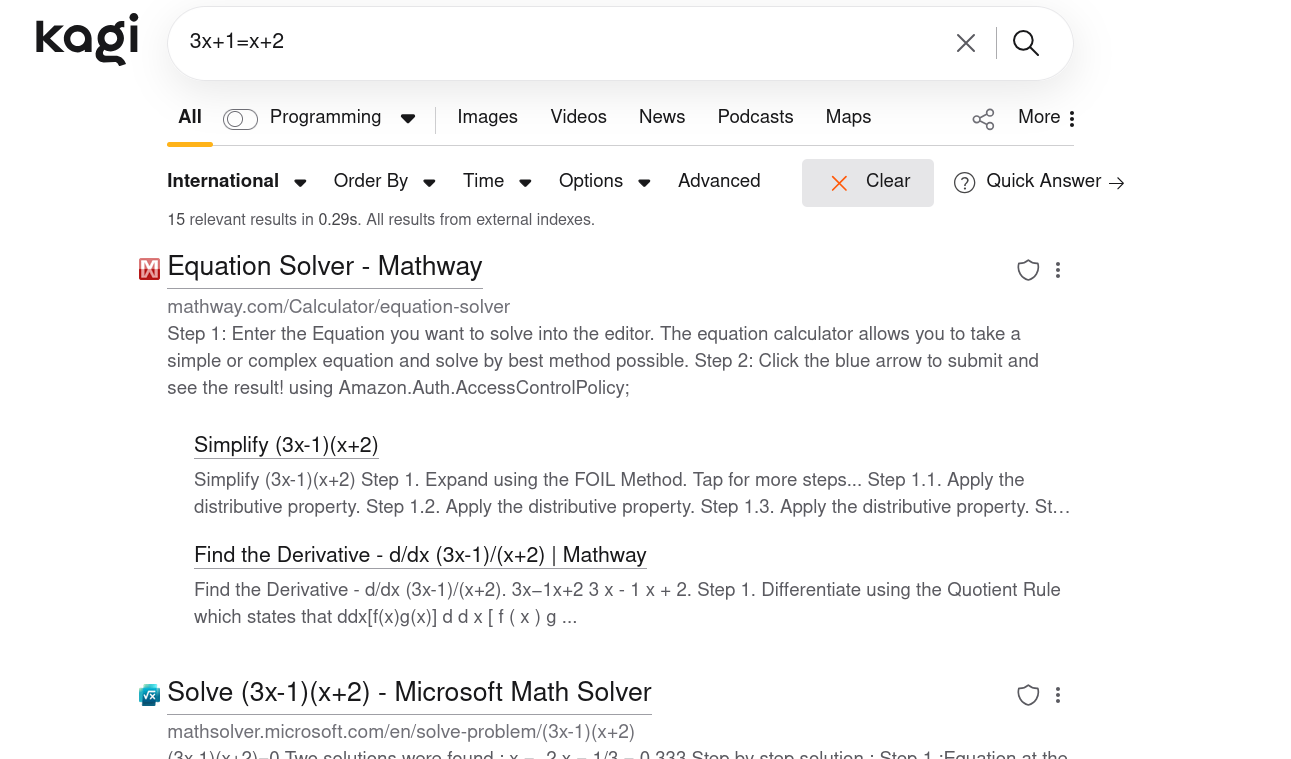Expand the Programming lens dropdown arrow
This screenshot has width=1291, height=759.
click(408, 119)
